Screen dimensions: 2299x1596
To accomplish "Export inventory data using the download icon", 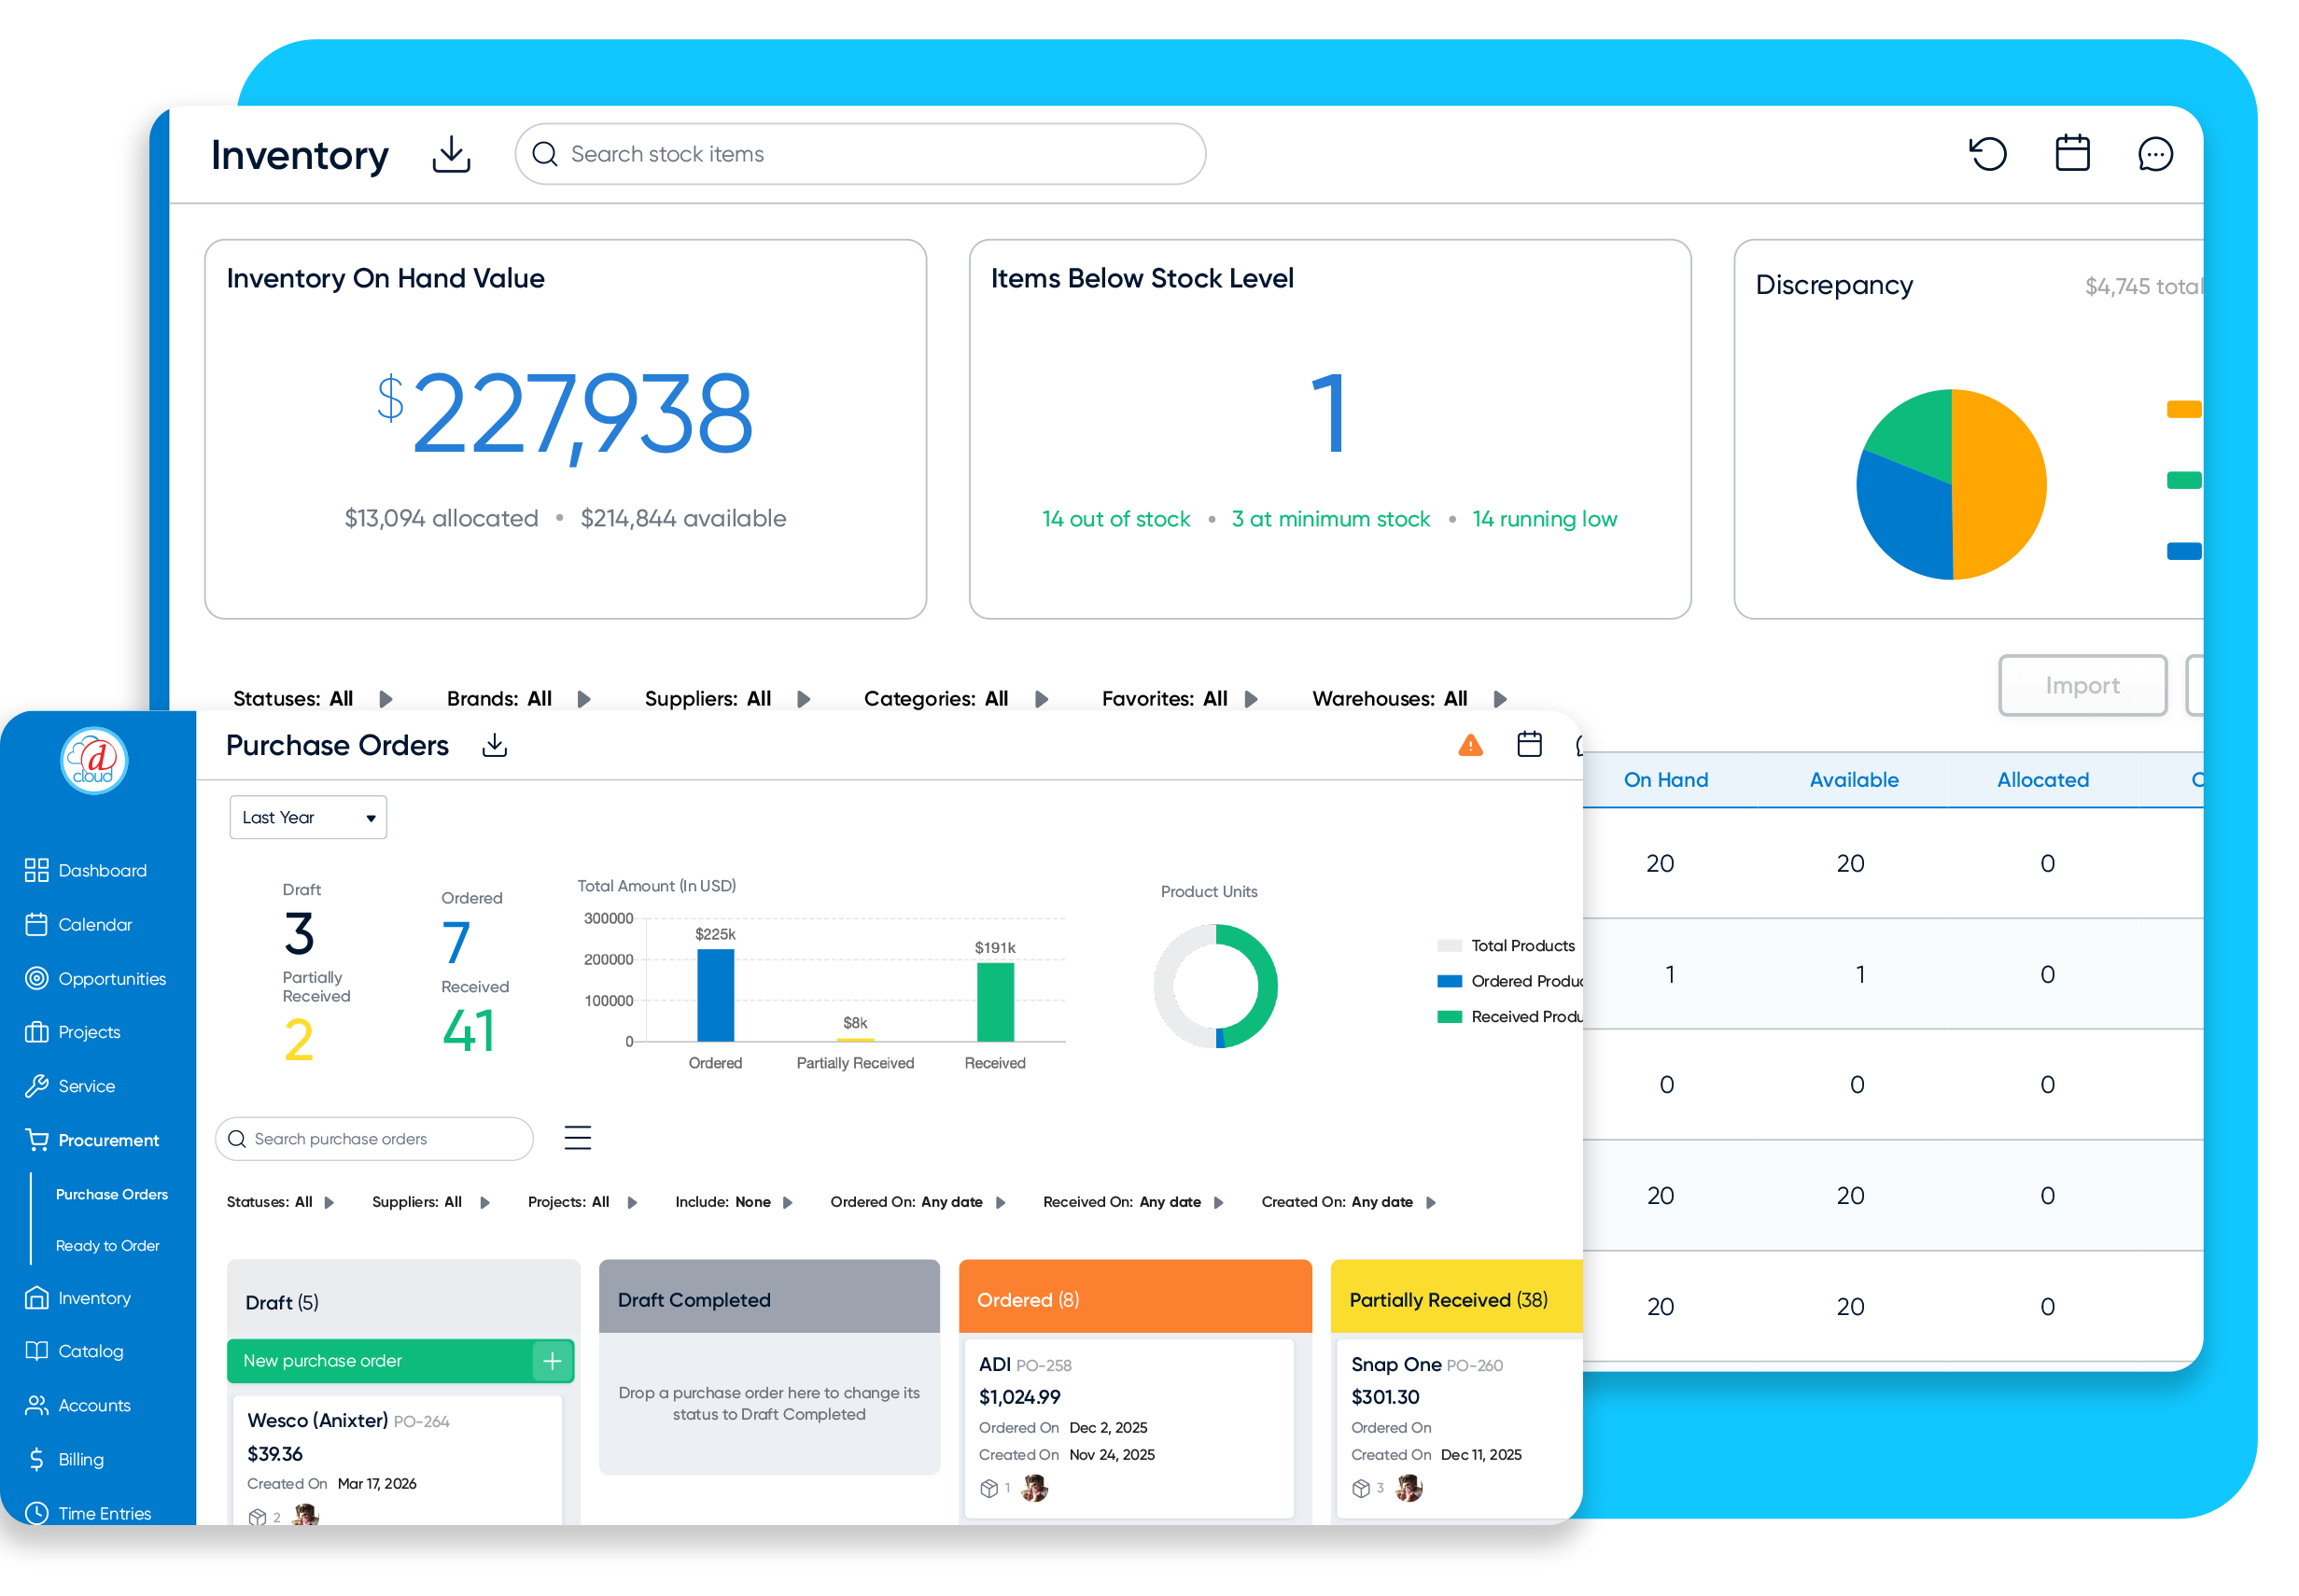I will (451, 154).
